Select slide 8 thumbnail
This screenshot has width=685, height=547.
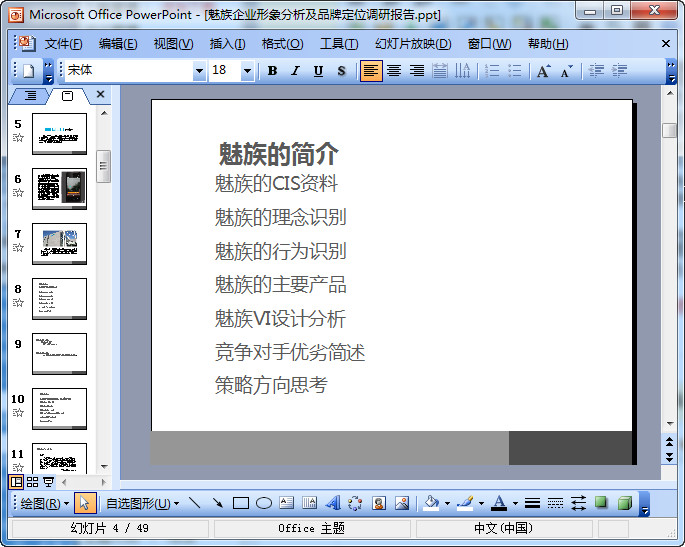[59, 299]
